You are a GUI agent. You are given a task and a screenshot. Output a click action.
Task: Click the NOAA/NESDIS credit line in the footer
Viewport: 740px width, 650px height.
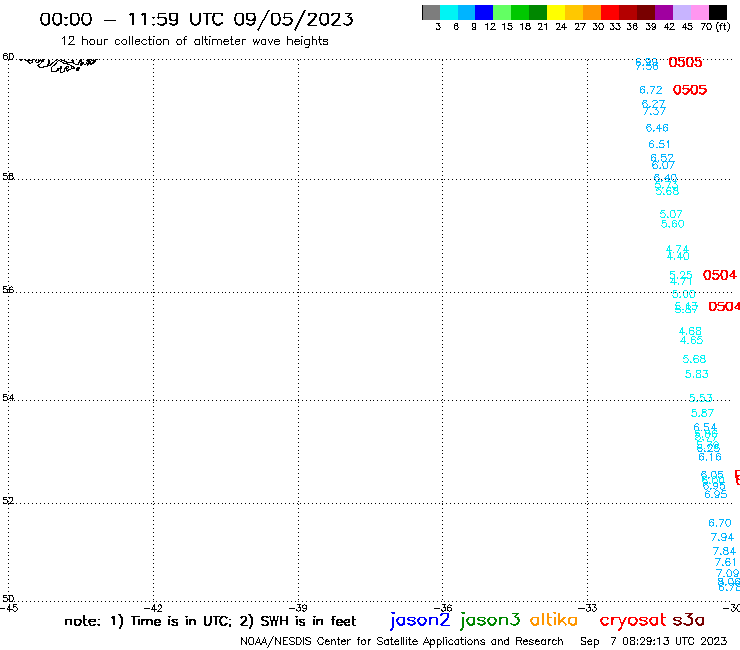(402, 641)
